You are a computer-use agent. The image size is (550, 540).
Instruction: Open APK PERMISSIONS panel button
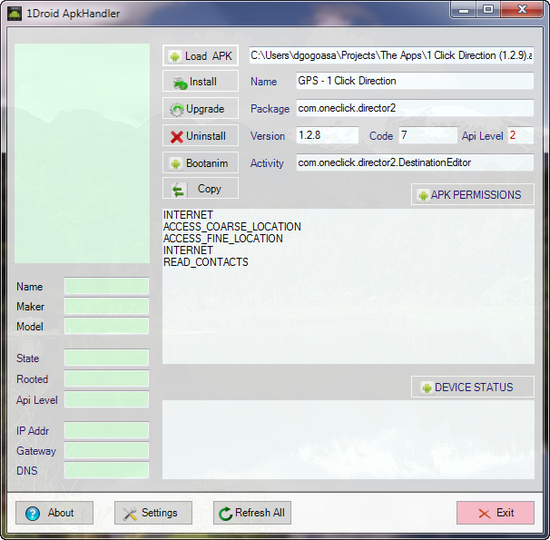pyautogui.click(x=472, y=194)
